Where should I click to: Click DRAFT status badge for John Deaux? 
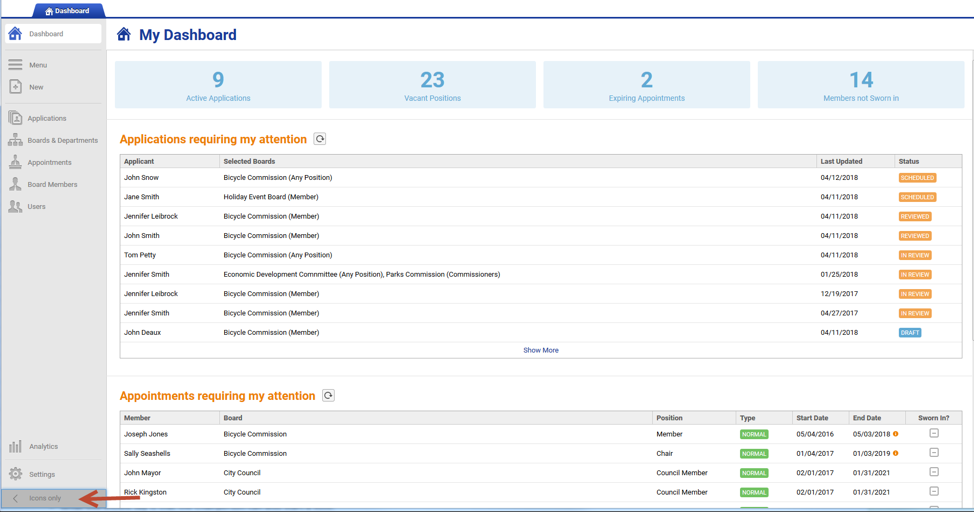point(910,332)
